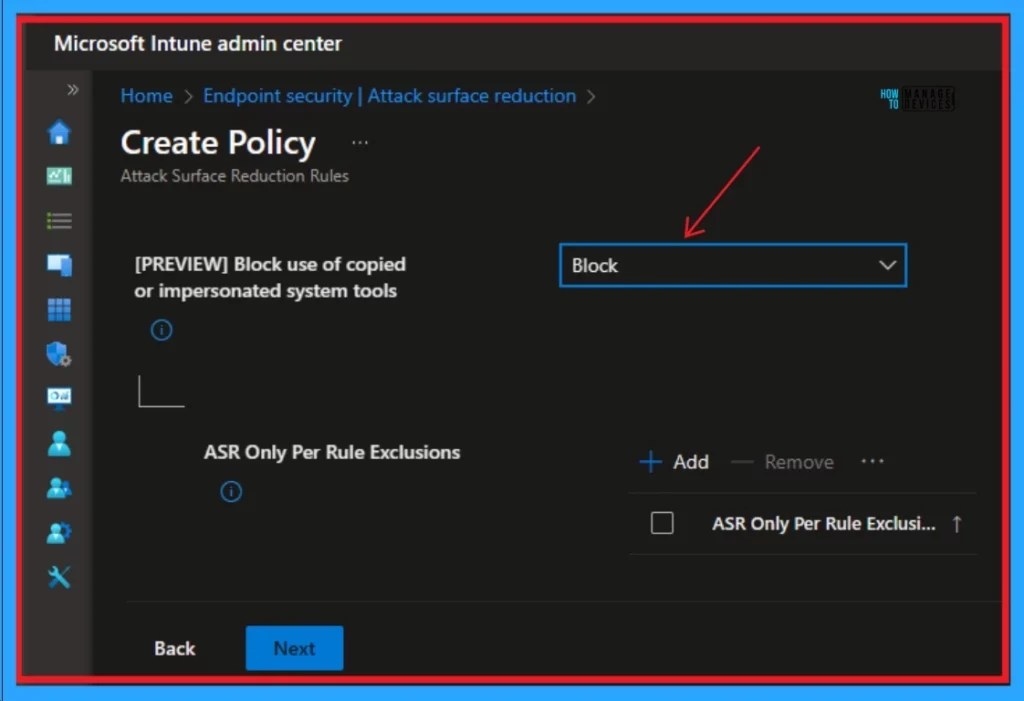Select the Users icon in the sidebar
1024x701 pixels.
tap(59, 443)
